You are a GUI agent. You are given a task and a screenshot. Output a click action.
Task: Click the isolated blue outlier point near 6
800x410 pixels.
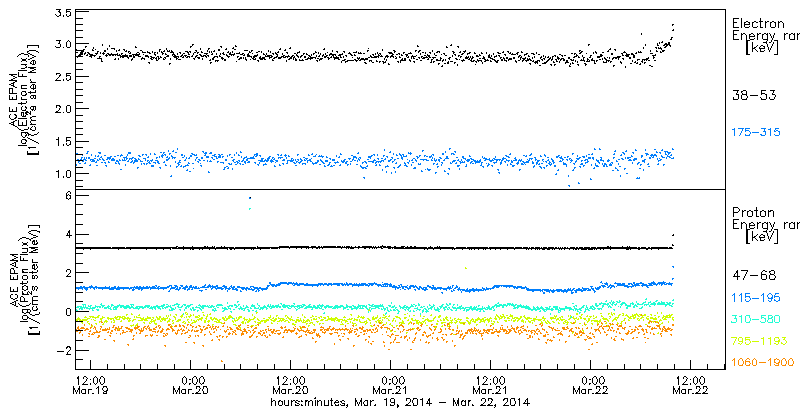[x=250, y=198]
